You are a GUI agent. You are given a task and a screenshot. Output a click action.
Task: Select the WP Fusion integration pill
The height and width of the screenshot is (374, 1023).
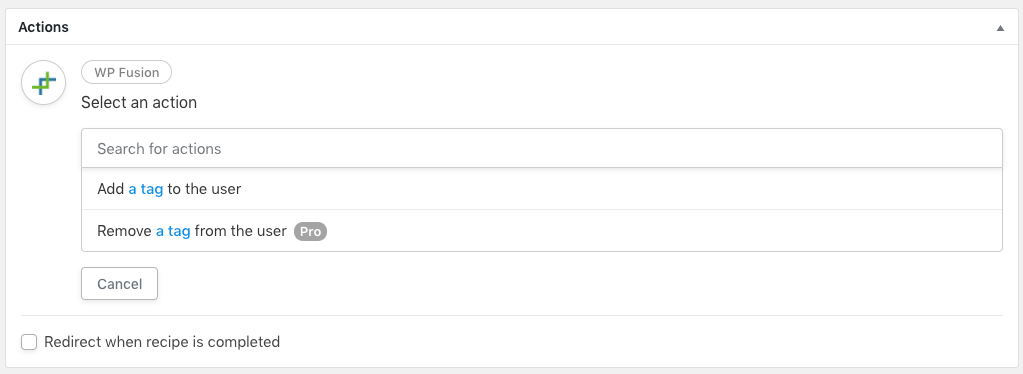127,72
